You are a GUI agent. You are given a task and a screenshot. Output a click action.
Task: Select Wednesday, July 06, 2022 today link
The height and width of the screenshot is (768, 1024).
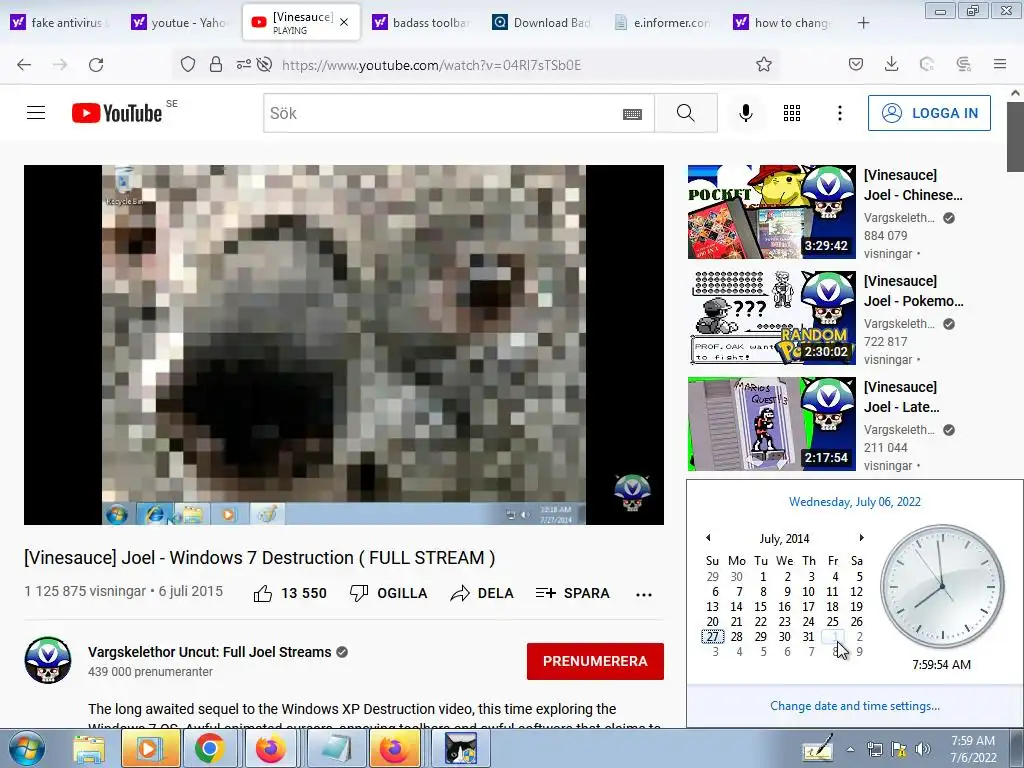(855, 502)
